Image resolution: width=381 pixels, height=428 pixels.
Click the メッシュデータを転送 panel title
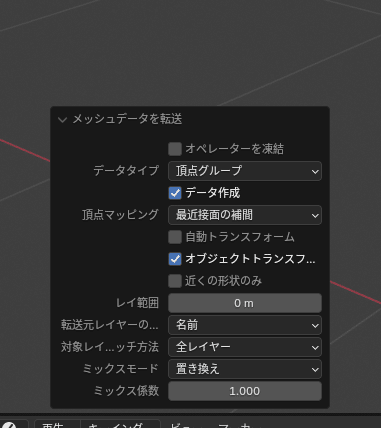click(x=127, y=119)
